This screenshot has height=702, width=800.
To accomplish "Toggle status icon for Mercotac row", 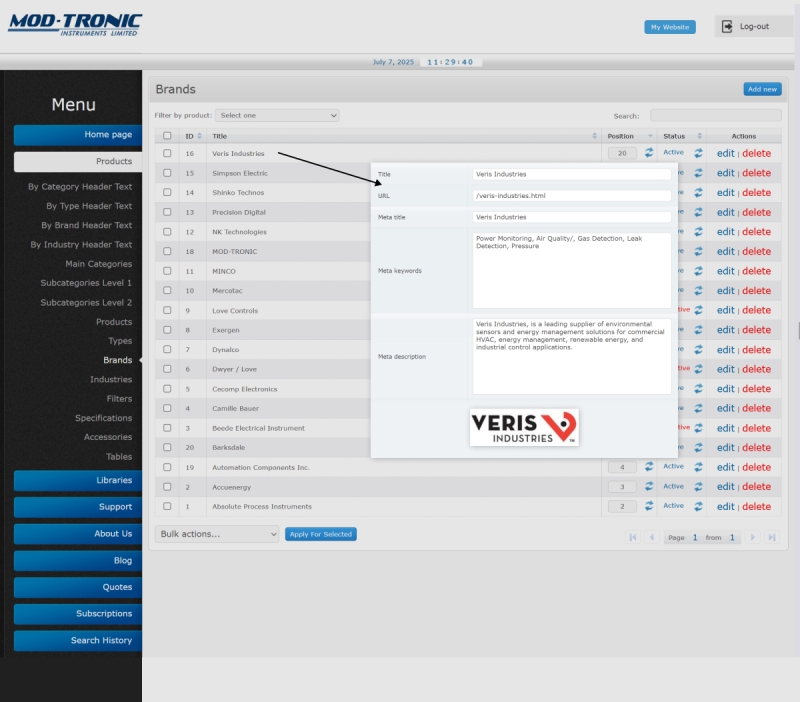I will click(x=698, y=290).
